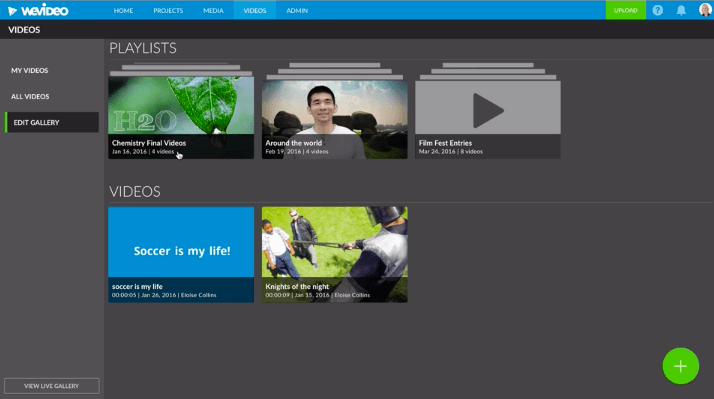Click the View Live Gallery button
The height and width of the screenshot is (399, 714).
tap(51, 386)
